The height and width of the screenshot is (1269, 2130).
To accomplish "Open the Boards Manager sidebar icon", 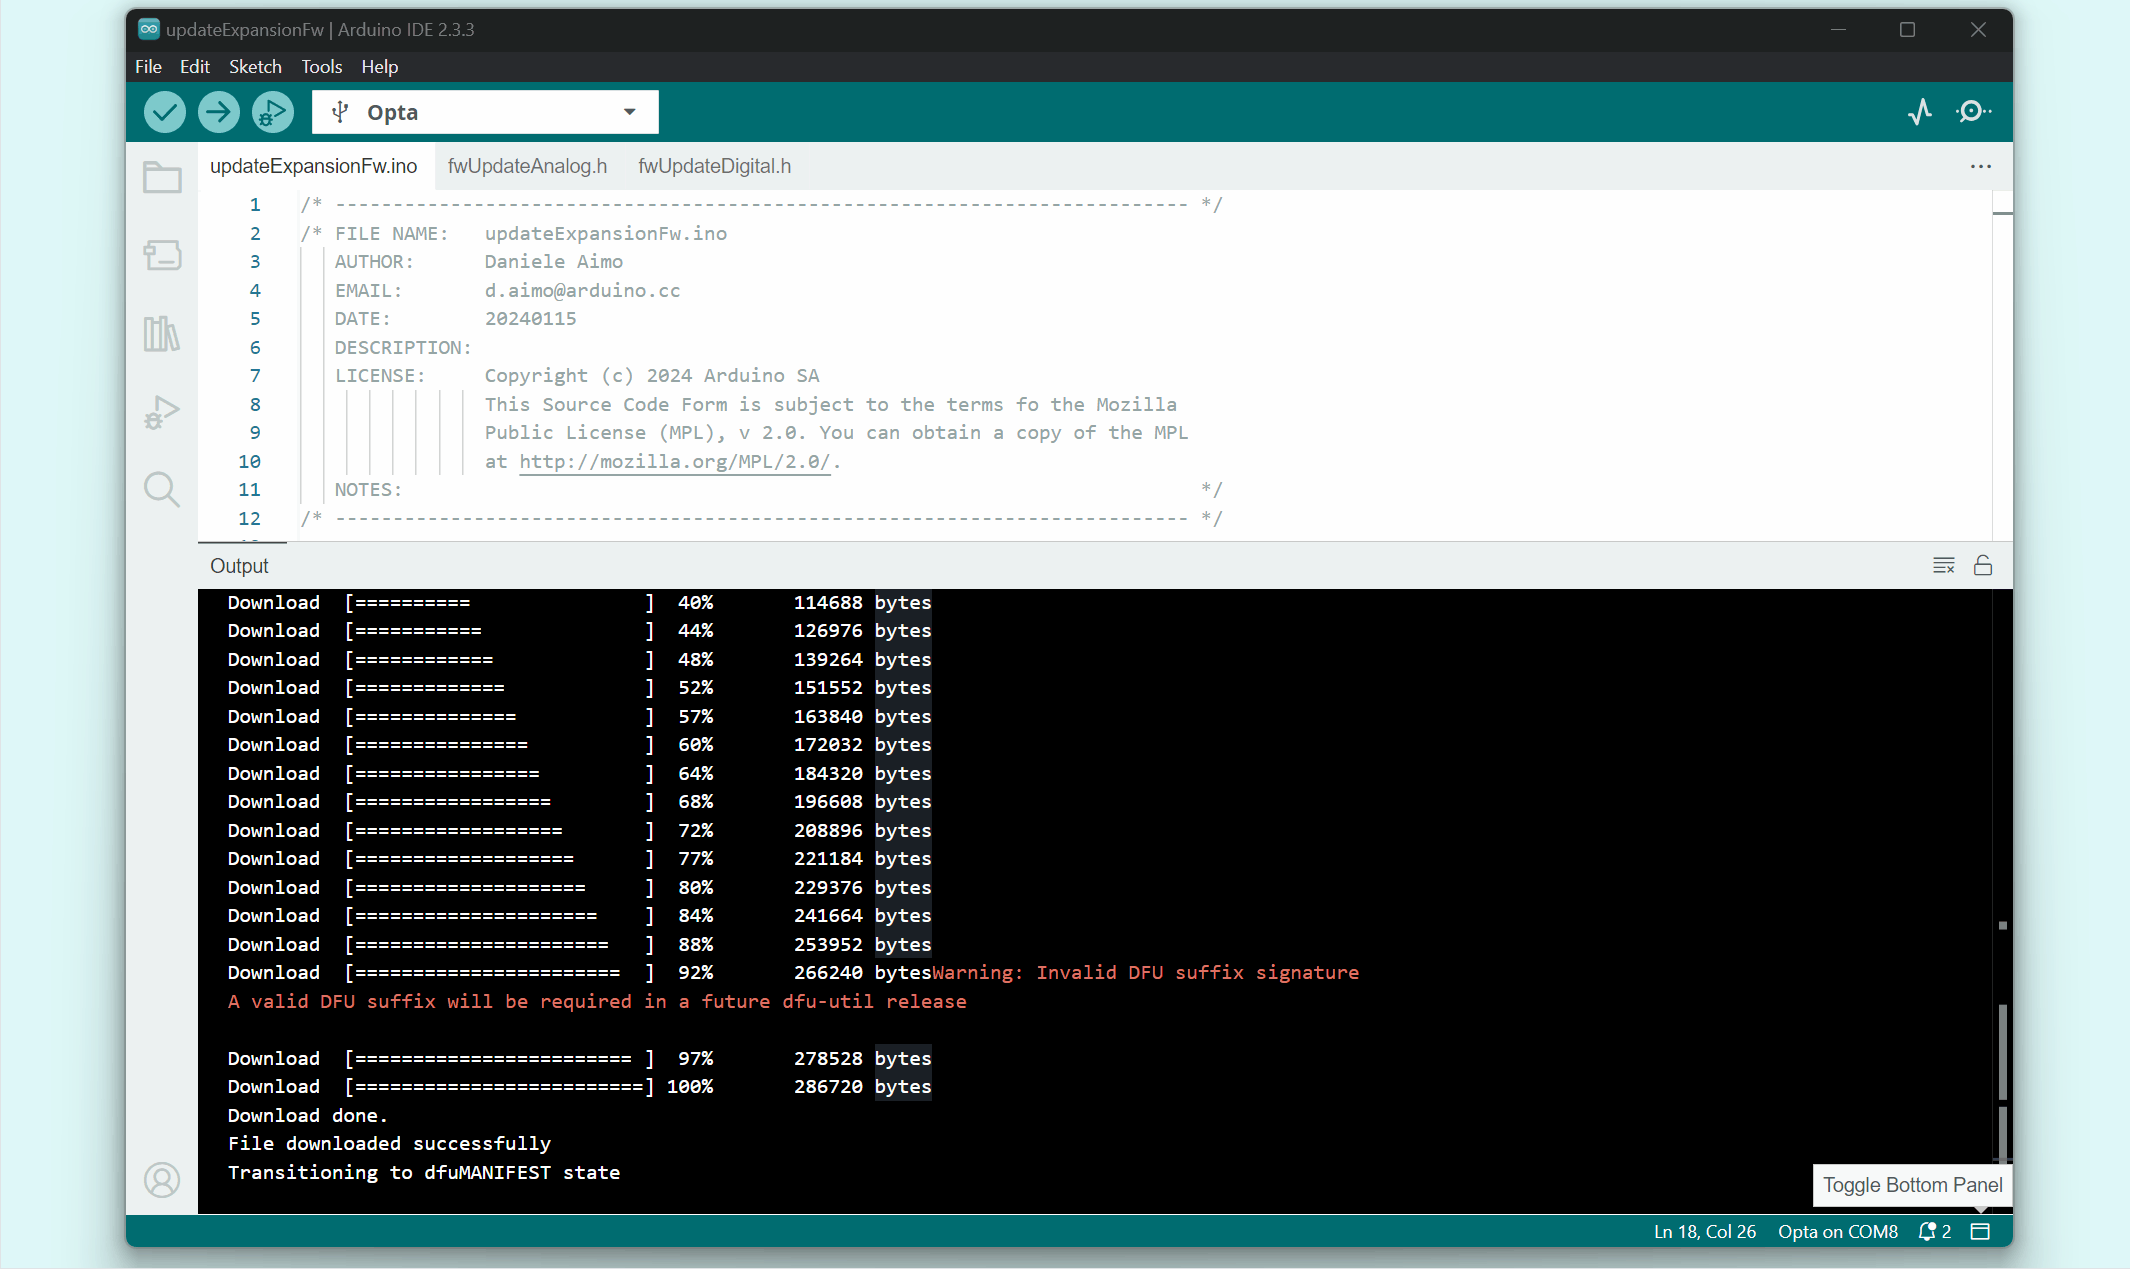I will [162, 255].
